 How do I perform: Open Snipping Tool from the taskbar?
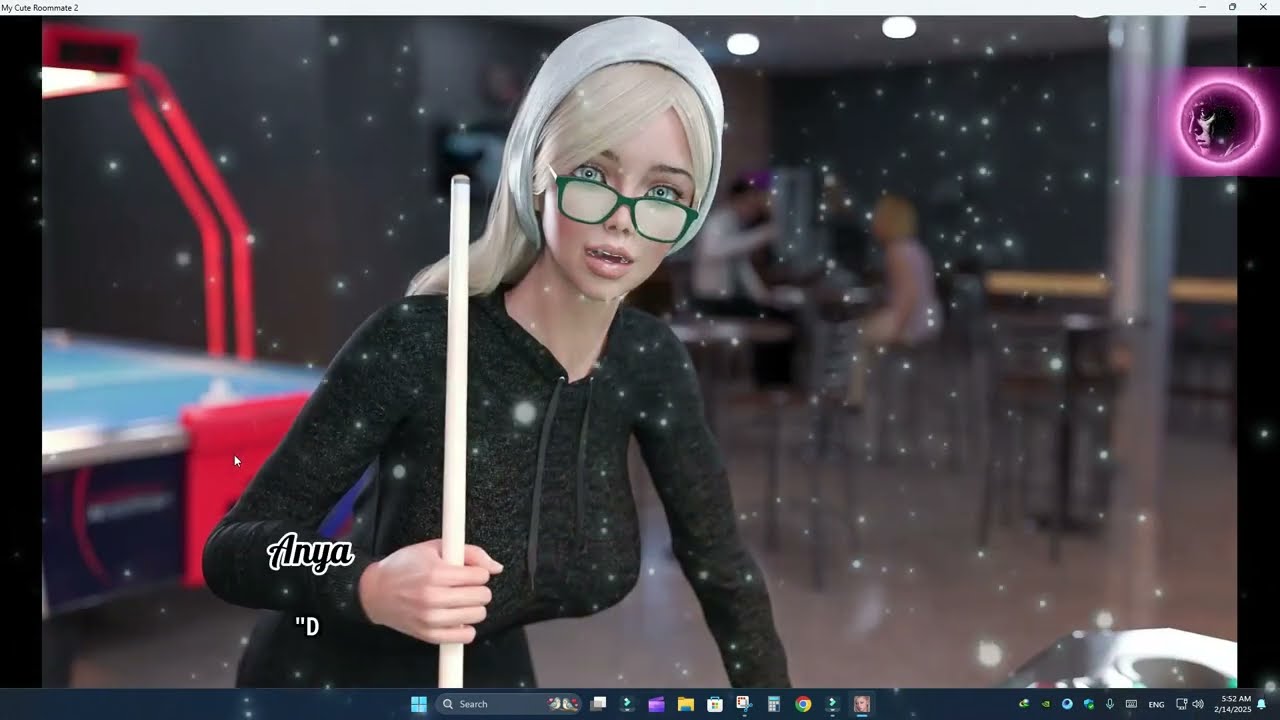coord(744,704)
